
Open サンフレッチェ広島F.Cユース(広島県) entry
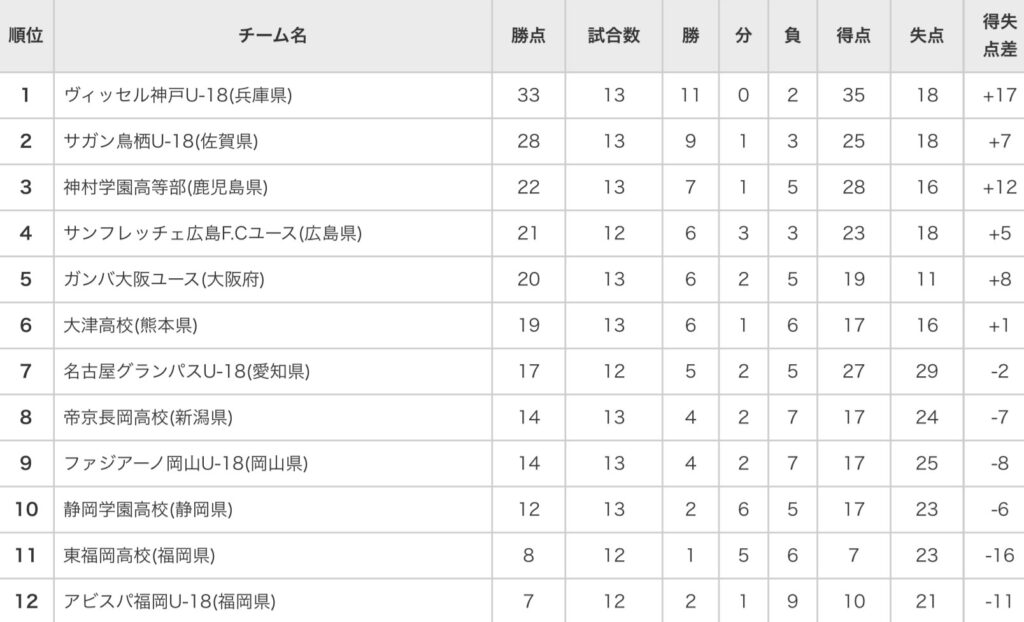click(x=212, y=233)
